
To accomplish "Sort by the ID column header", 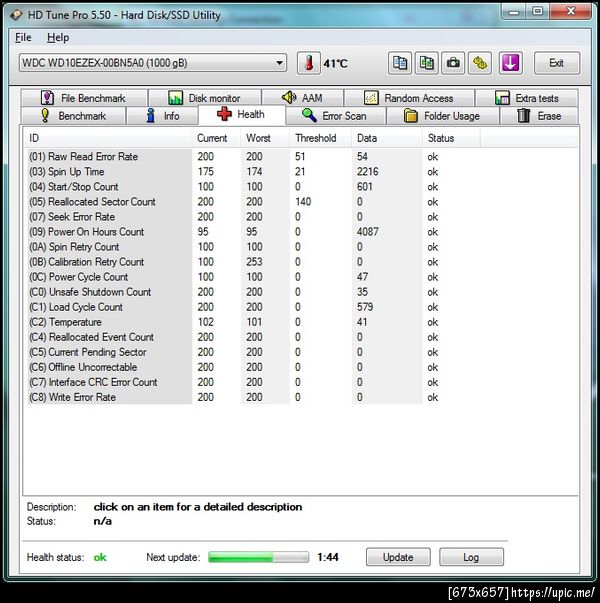I will tap(108, 138).
